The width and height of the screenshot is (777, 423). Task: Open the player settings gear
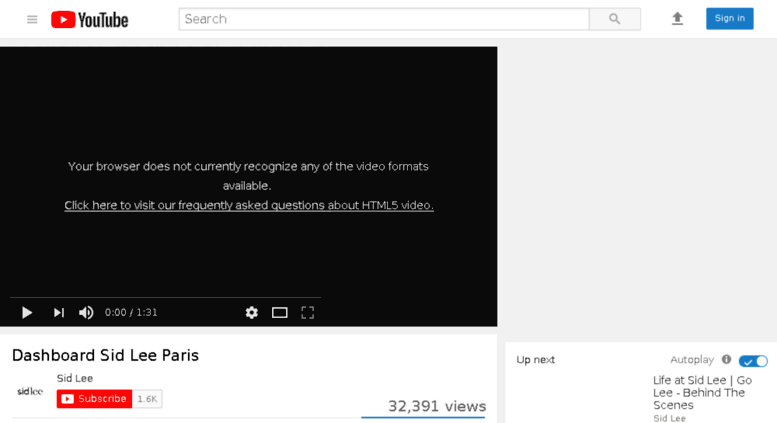[252, 313]
